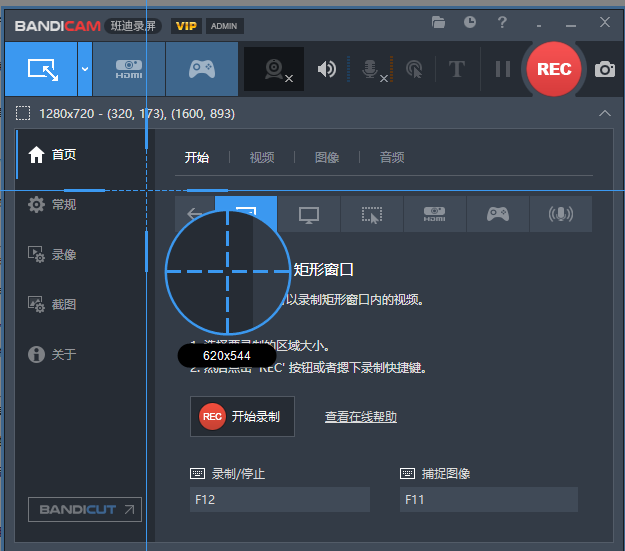Click the 录制/停止 hotkey field showing F12
The height and width of the screenshot is (551, 625).
pyautogui.click(x=280, y=499)
